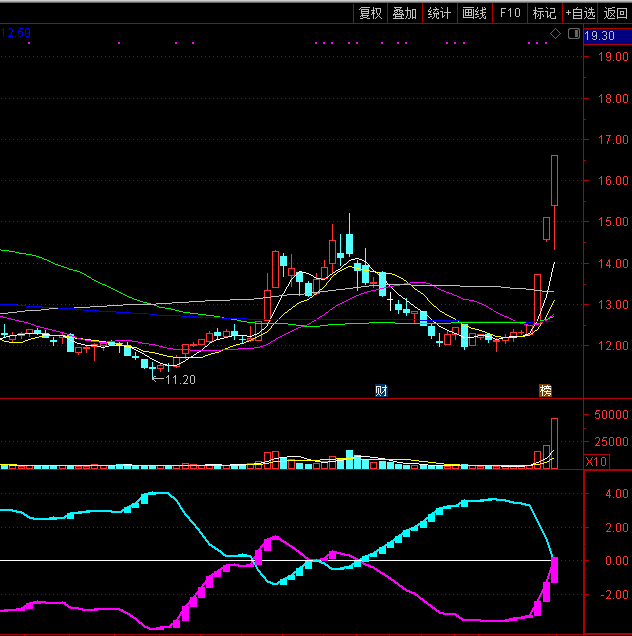The height and width of the screenshot is (636, 632).
Task: Click the X10 volume scale label
Action: (596, 462)
